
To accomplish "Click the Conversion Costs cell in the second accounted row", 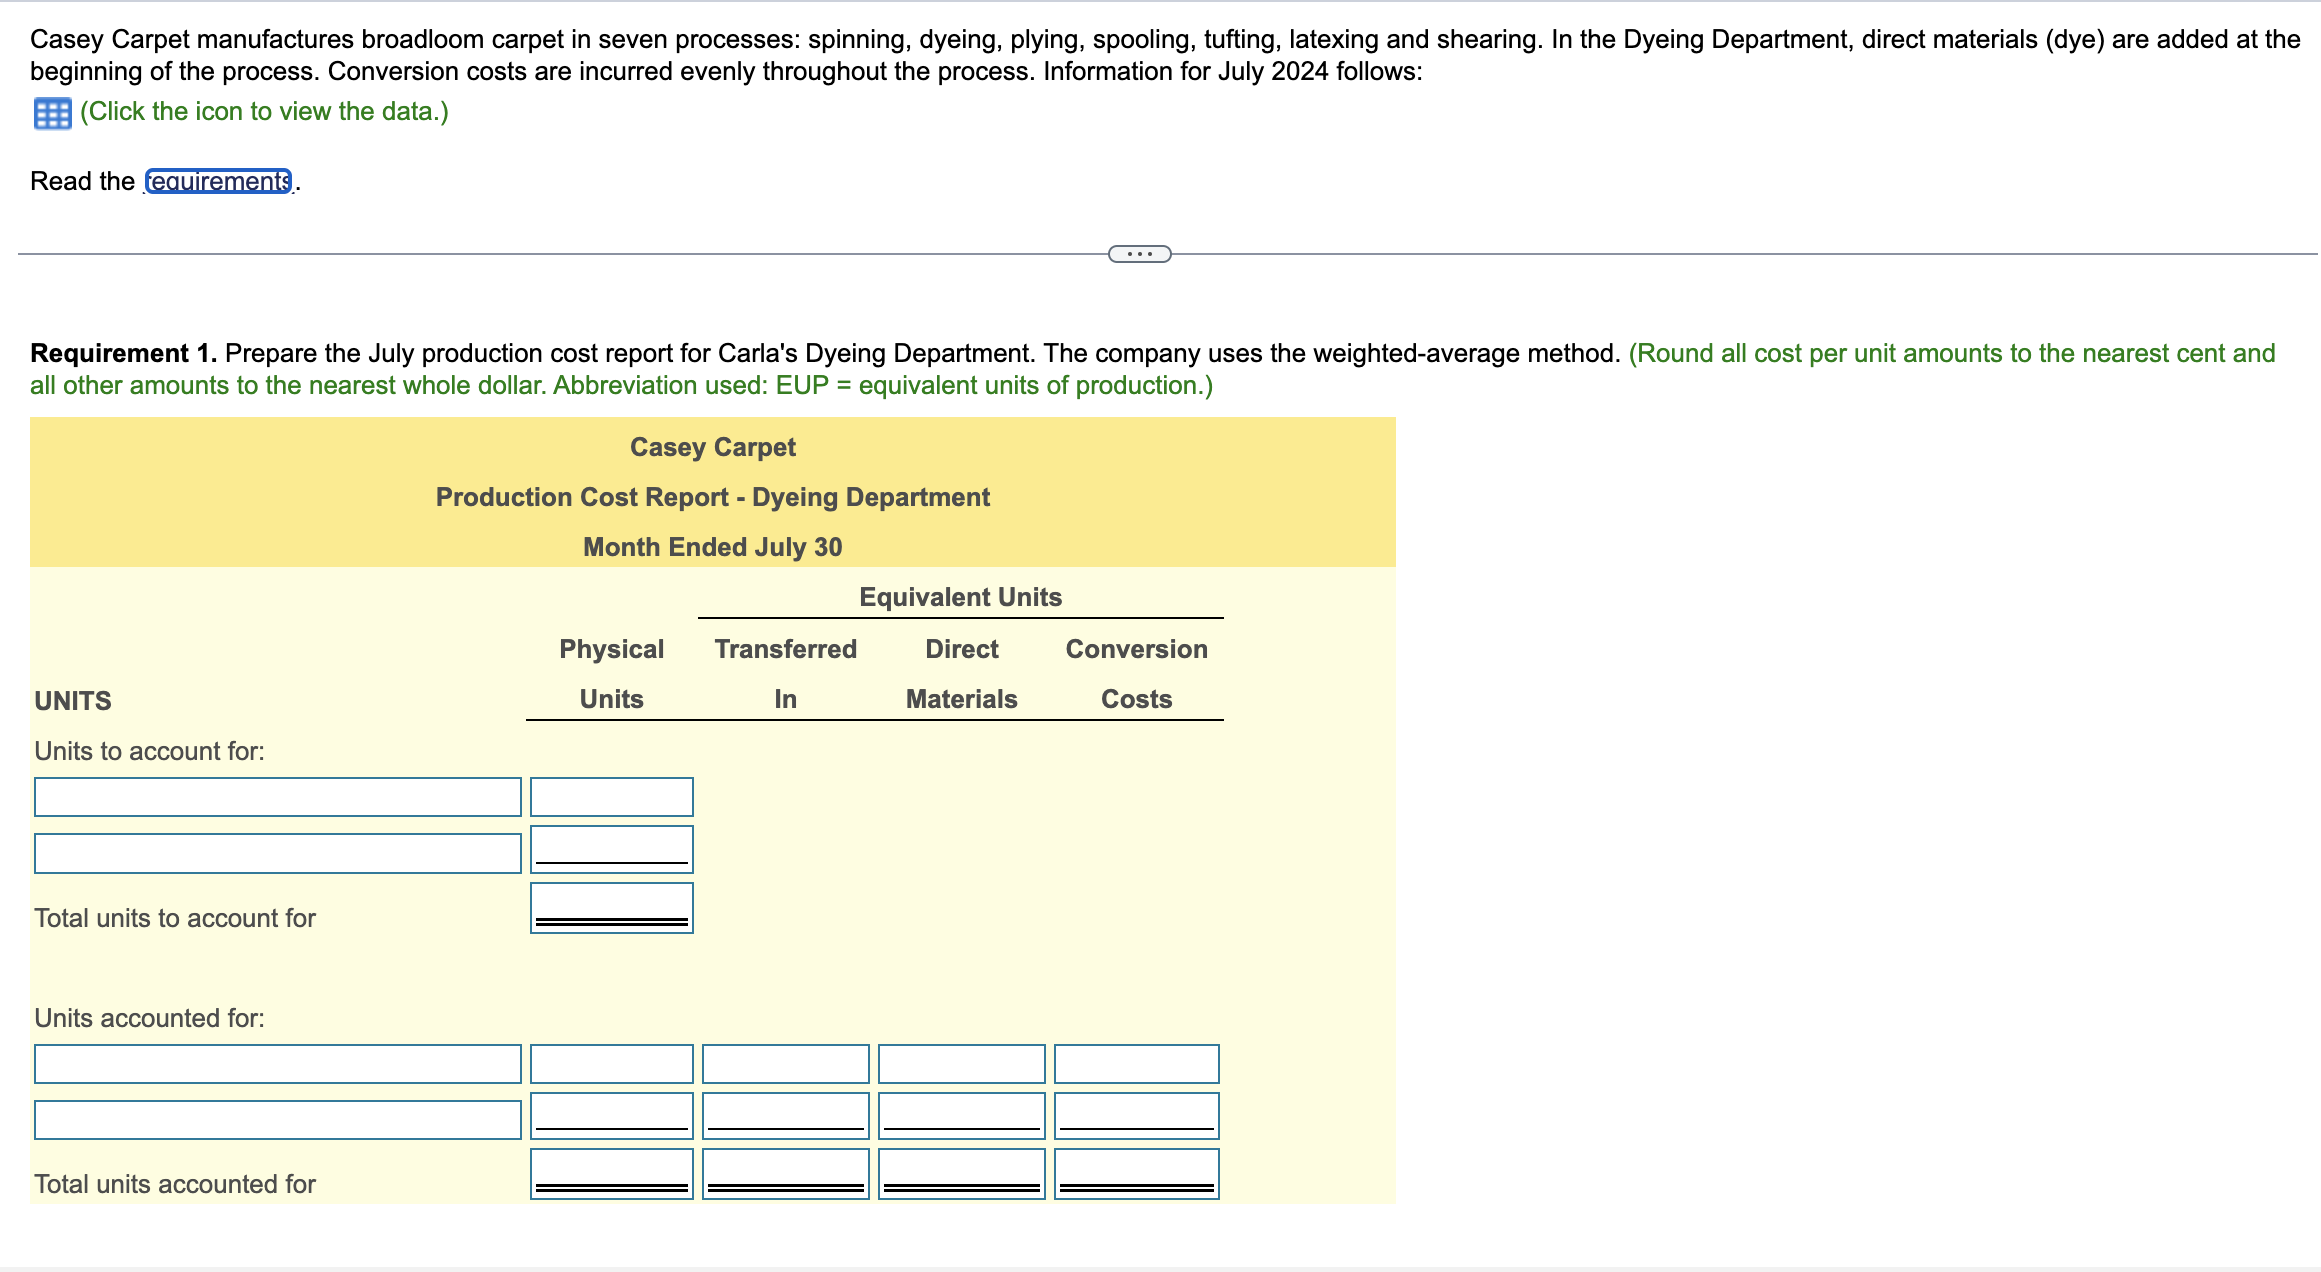I will point(1136,1115).
